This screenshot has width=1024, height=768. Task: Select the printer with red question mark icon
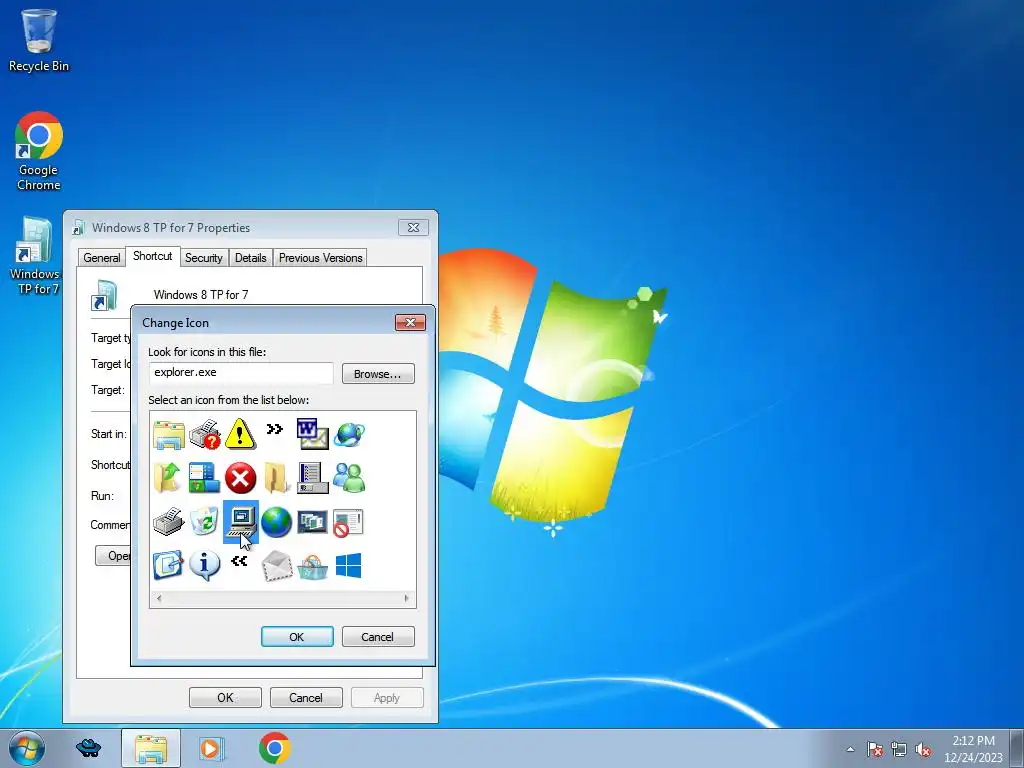(205, 434)
